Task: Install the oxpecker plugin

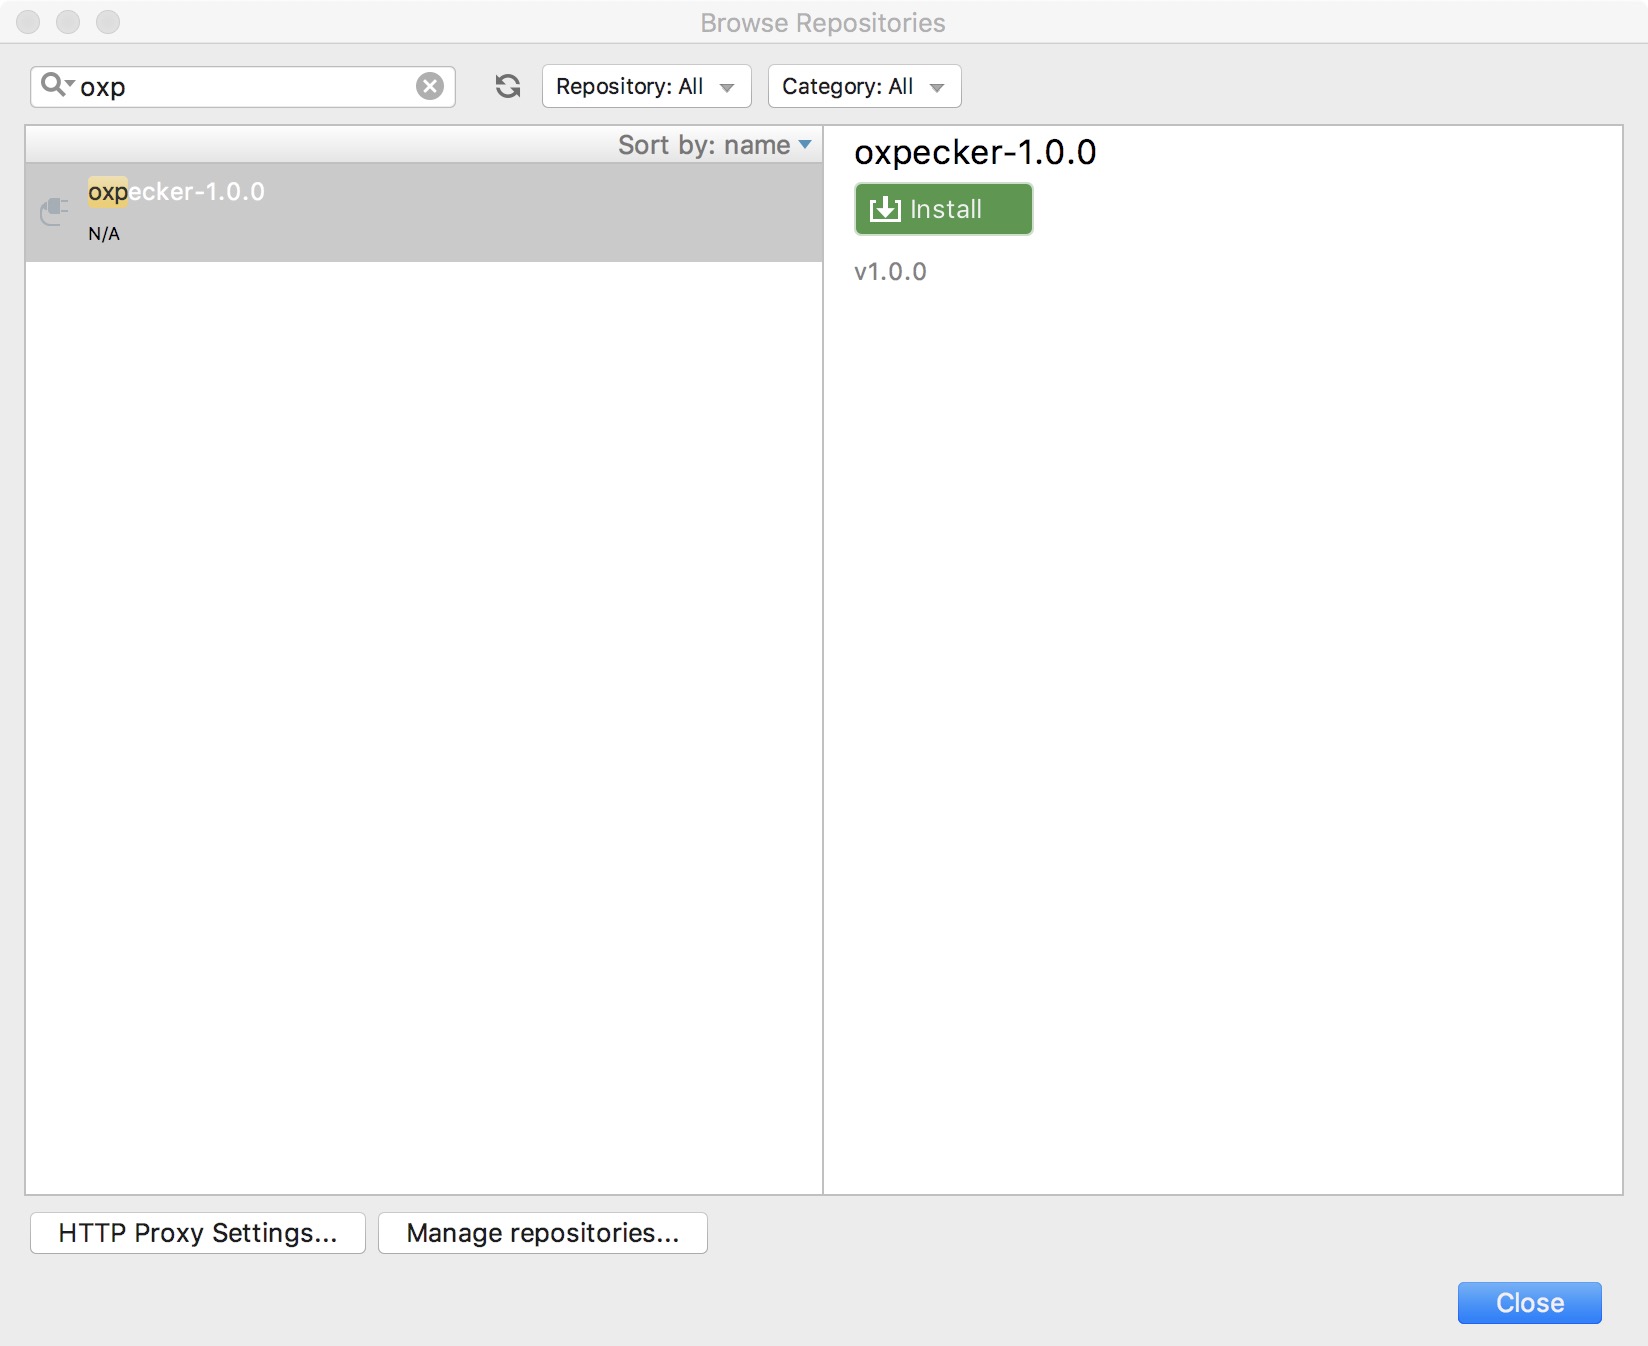Action: [x=943, y=209]
